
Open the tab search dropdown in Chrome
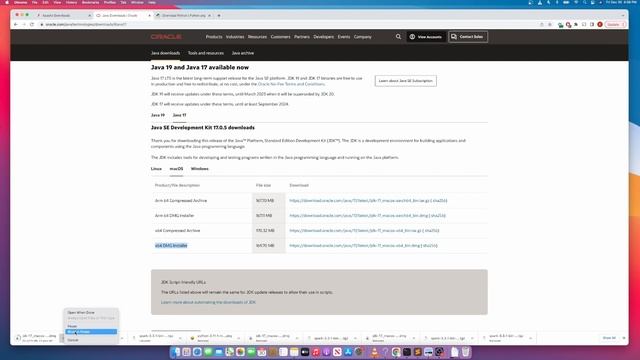coord(623,16)
